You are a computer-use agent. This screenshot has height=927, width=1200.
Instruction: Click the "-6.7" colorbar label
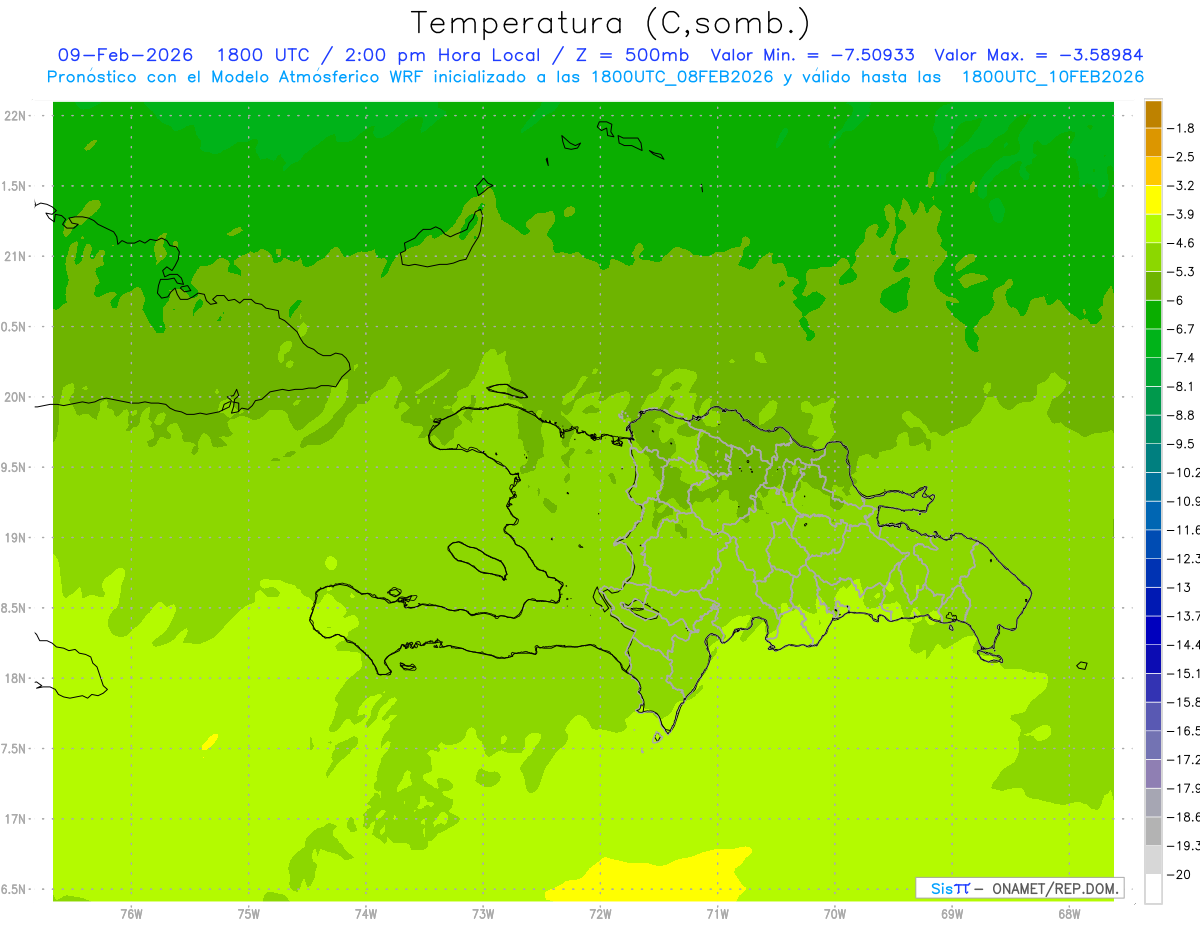pyautogui.click(x=1181, y=329)
